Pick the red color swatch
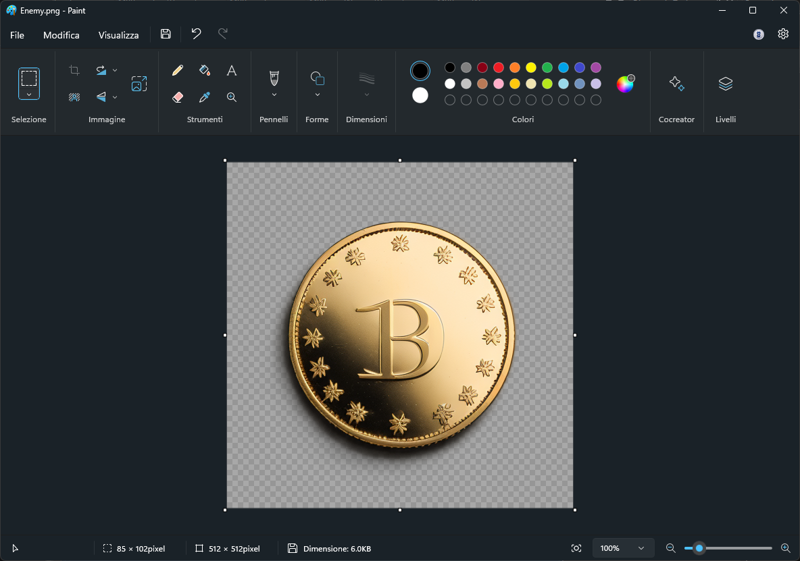The height and width of the screenshot is (561, 800). pyautogui.click(x=498, y=67)
